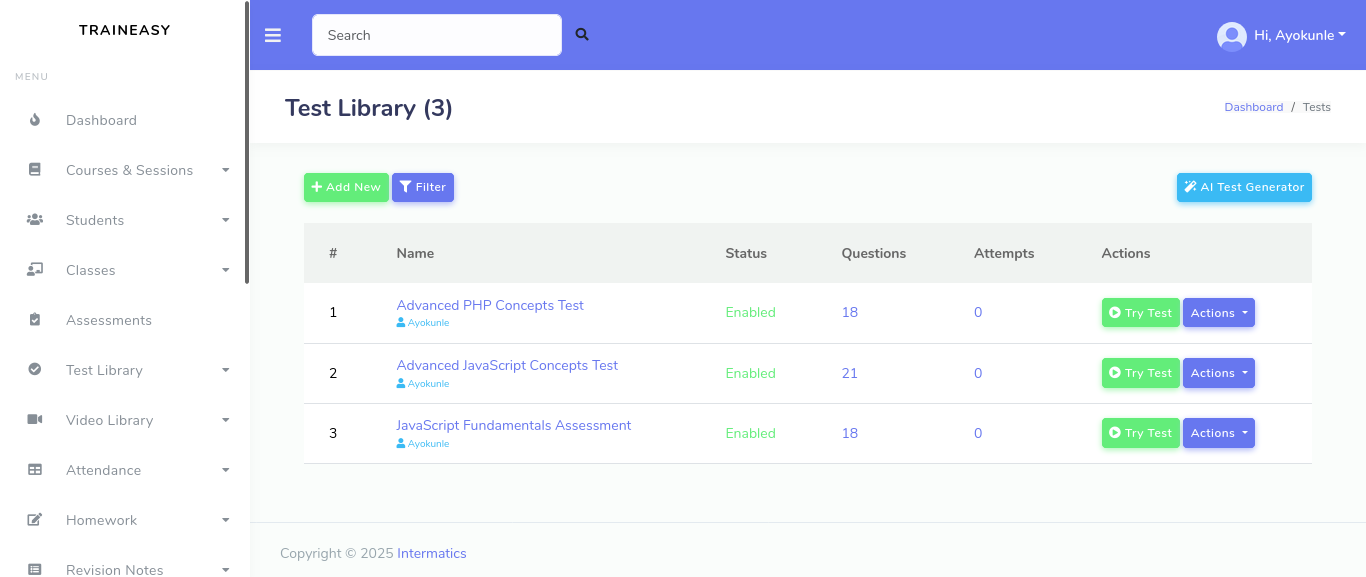Open Actions dropdown for JavaScript Fundamentals Assessment
1366x577 pixels.
(1218, 433)
